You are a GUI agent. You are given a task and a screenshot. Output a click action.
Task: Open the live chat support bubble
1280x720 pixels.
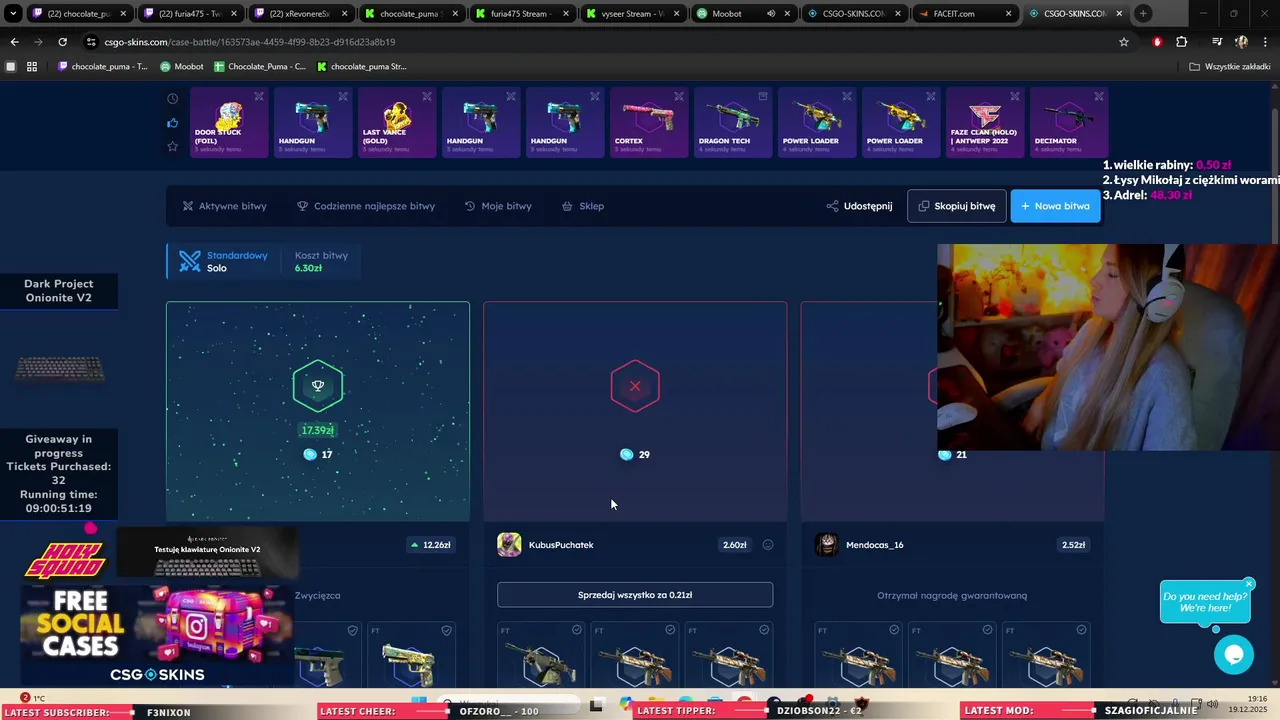(1233, 655)
